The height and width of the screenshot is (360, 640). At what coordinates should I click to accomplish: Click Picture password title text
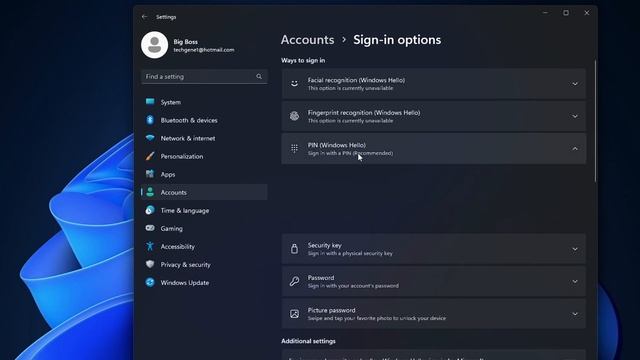click(x=331, y=310)
